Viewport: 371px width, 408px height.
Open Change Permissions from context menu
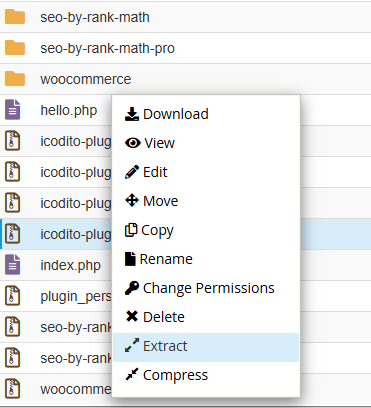pos(206,288)
